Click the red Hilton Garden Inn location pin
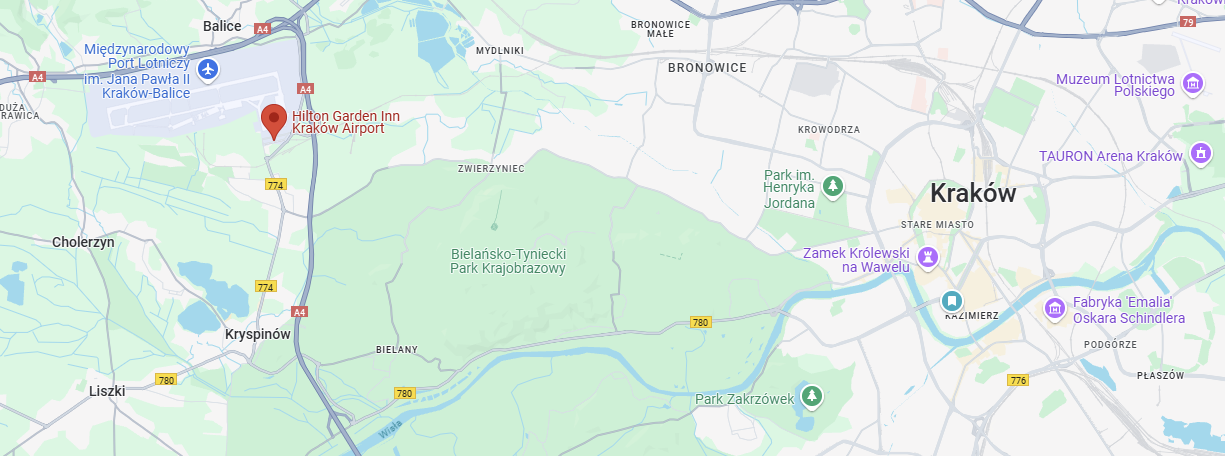This screenshot has width=1225, height=456. point(274,121)
